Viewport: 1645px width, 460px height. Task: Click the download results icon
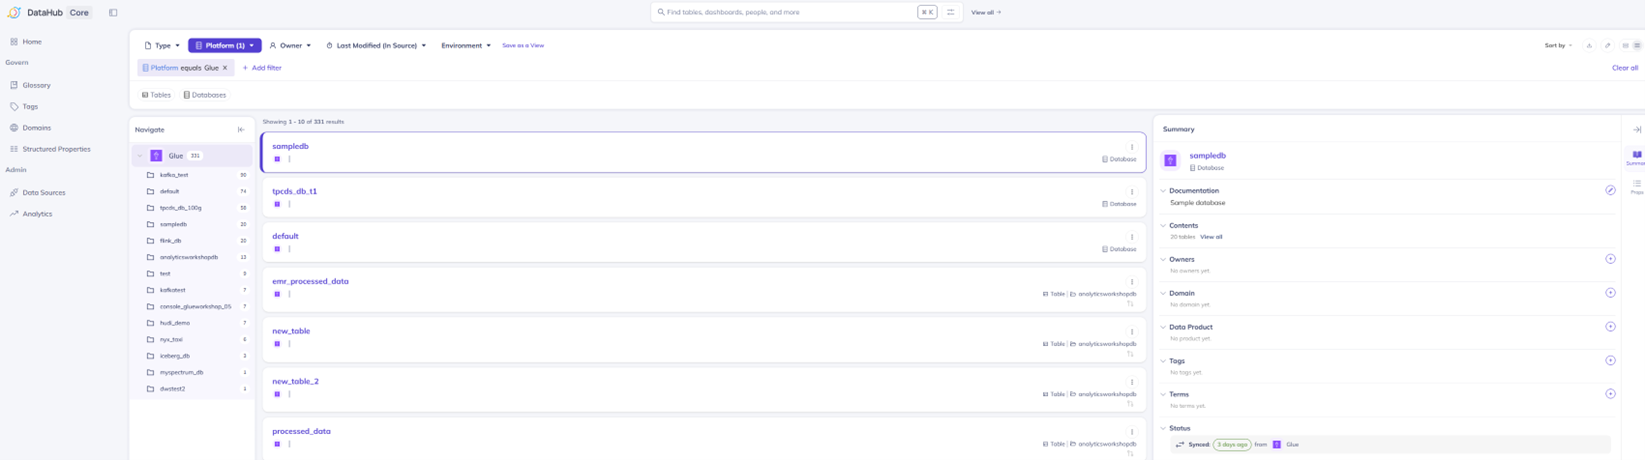click(1589, 45)
